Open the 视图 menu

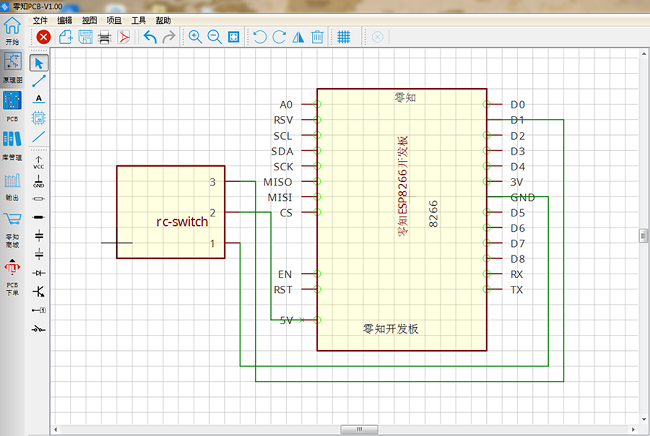89,20
